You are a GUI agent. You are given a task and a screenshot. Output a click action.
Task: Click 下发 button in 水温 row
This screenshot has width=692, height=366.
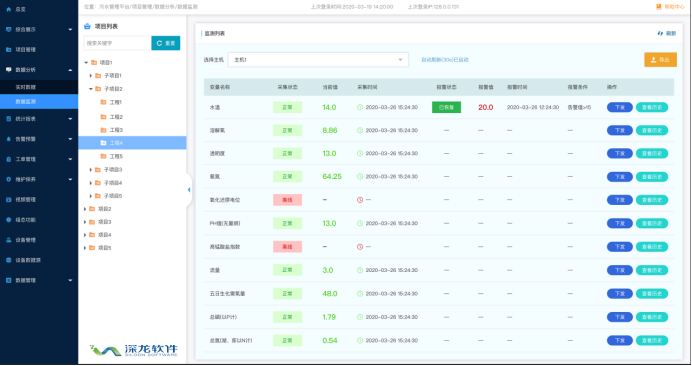[620, 107]
